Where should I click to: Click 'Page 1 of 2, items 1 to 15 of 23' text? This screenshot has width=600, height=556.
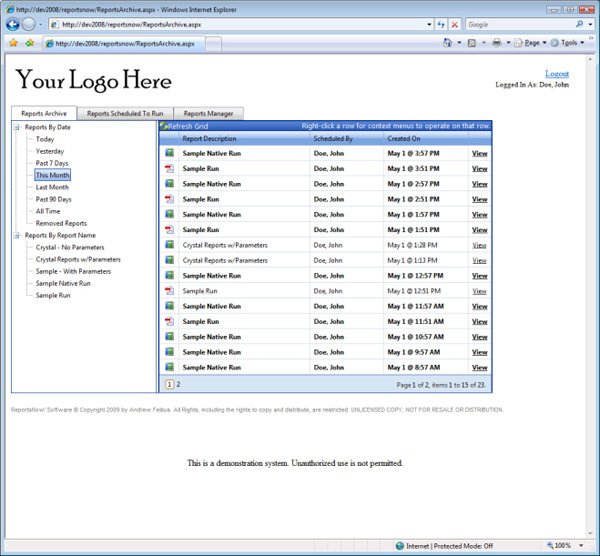tap(441, 385)
